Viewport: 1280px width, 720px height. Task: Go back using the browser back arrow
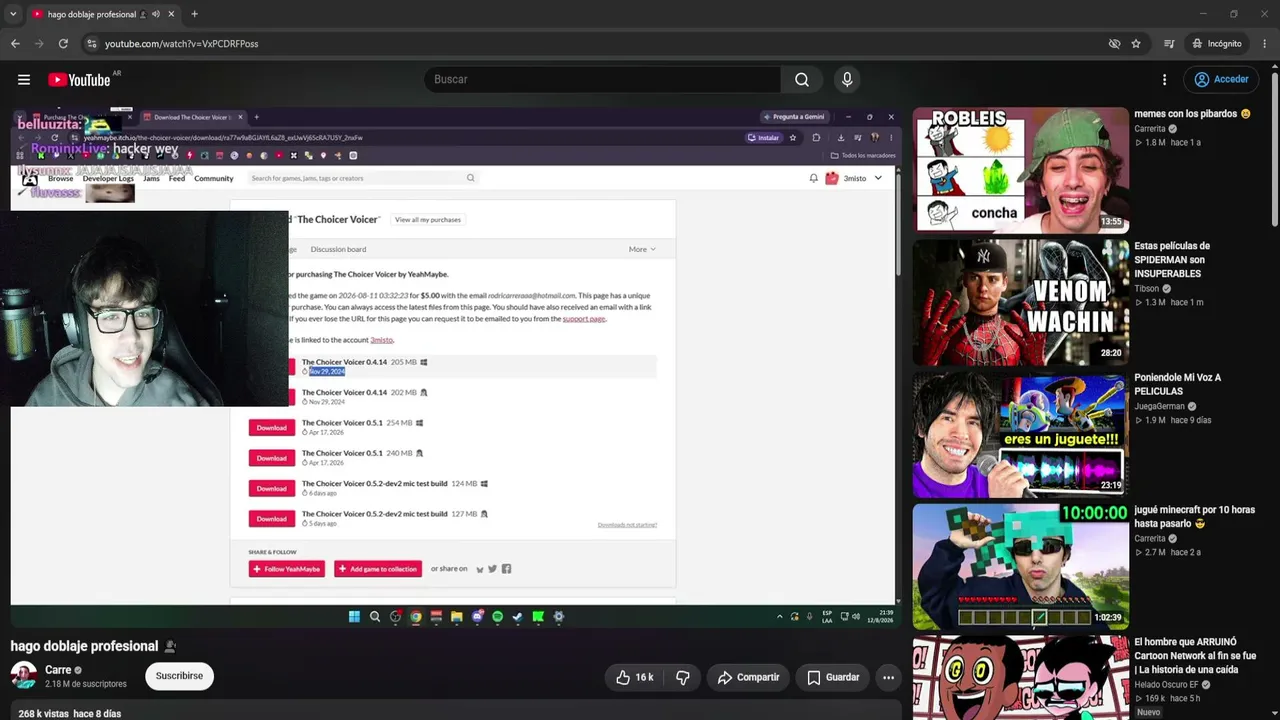15,44
